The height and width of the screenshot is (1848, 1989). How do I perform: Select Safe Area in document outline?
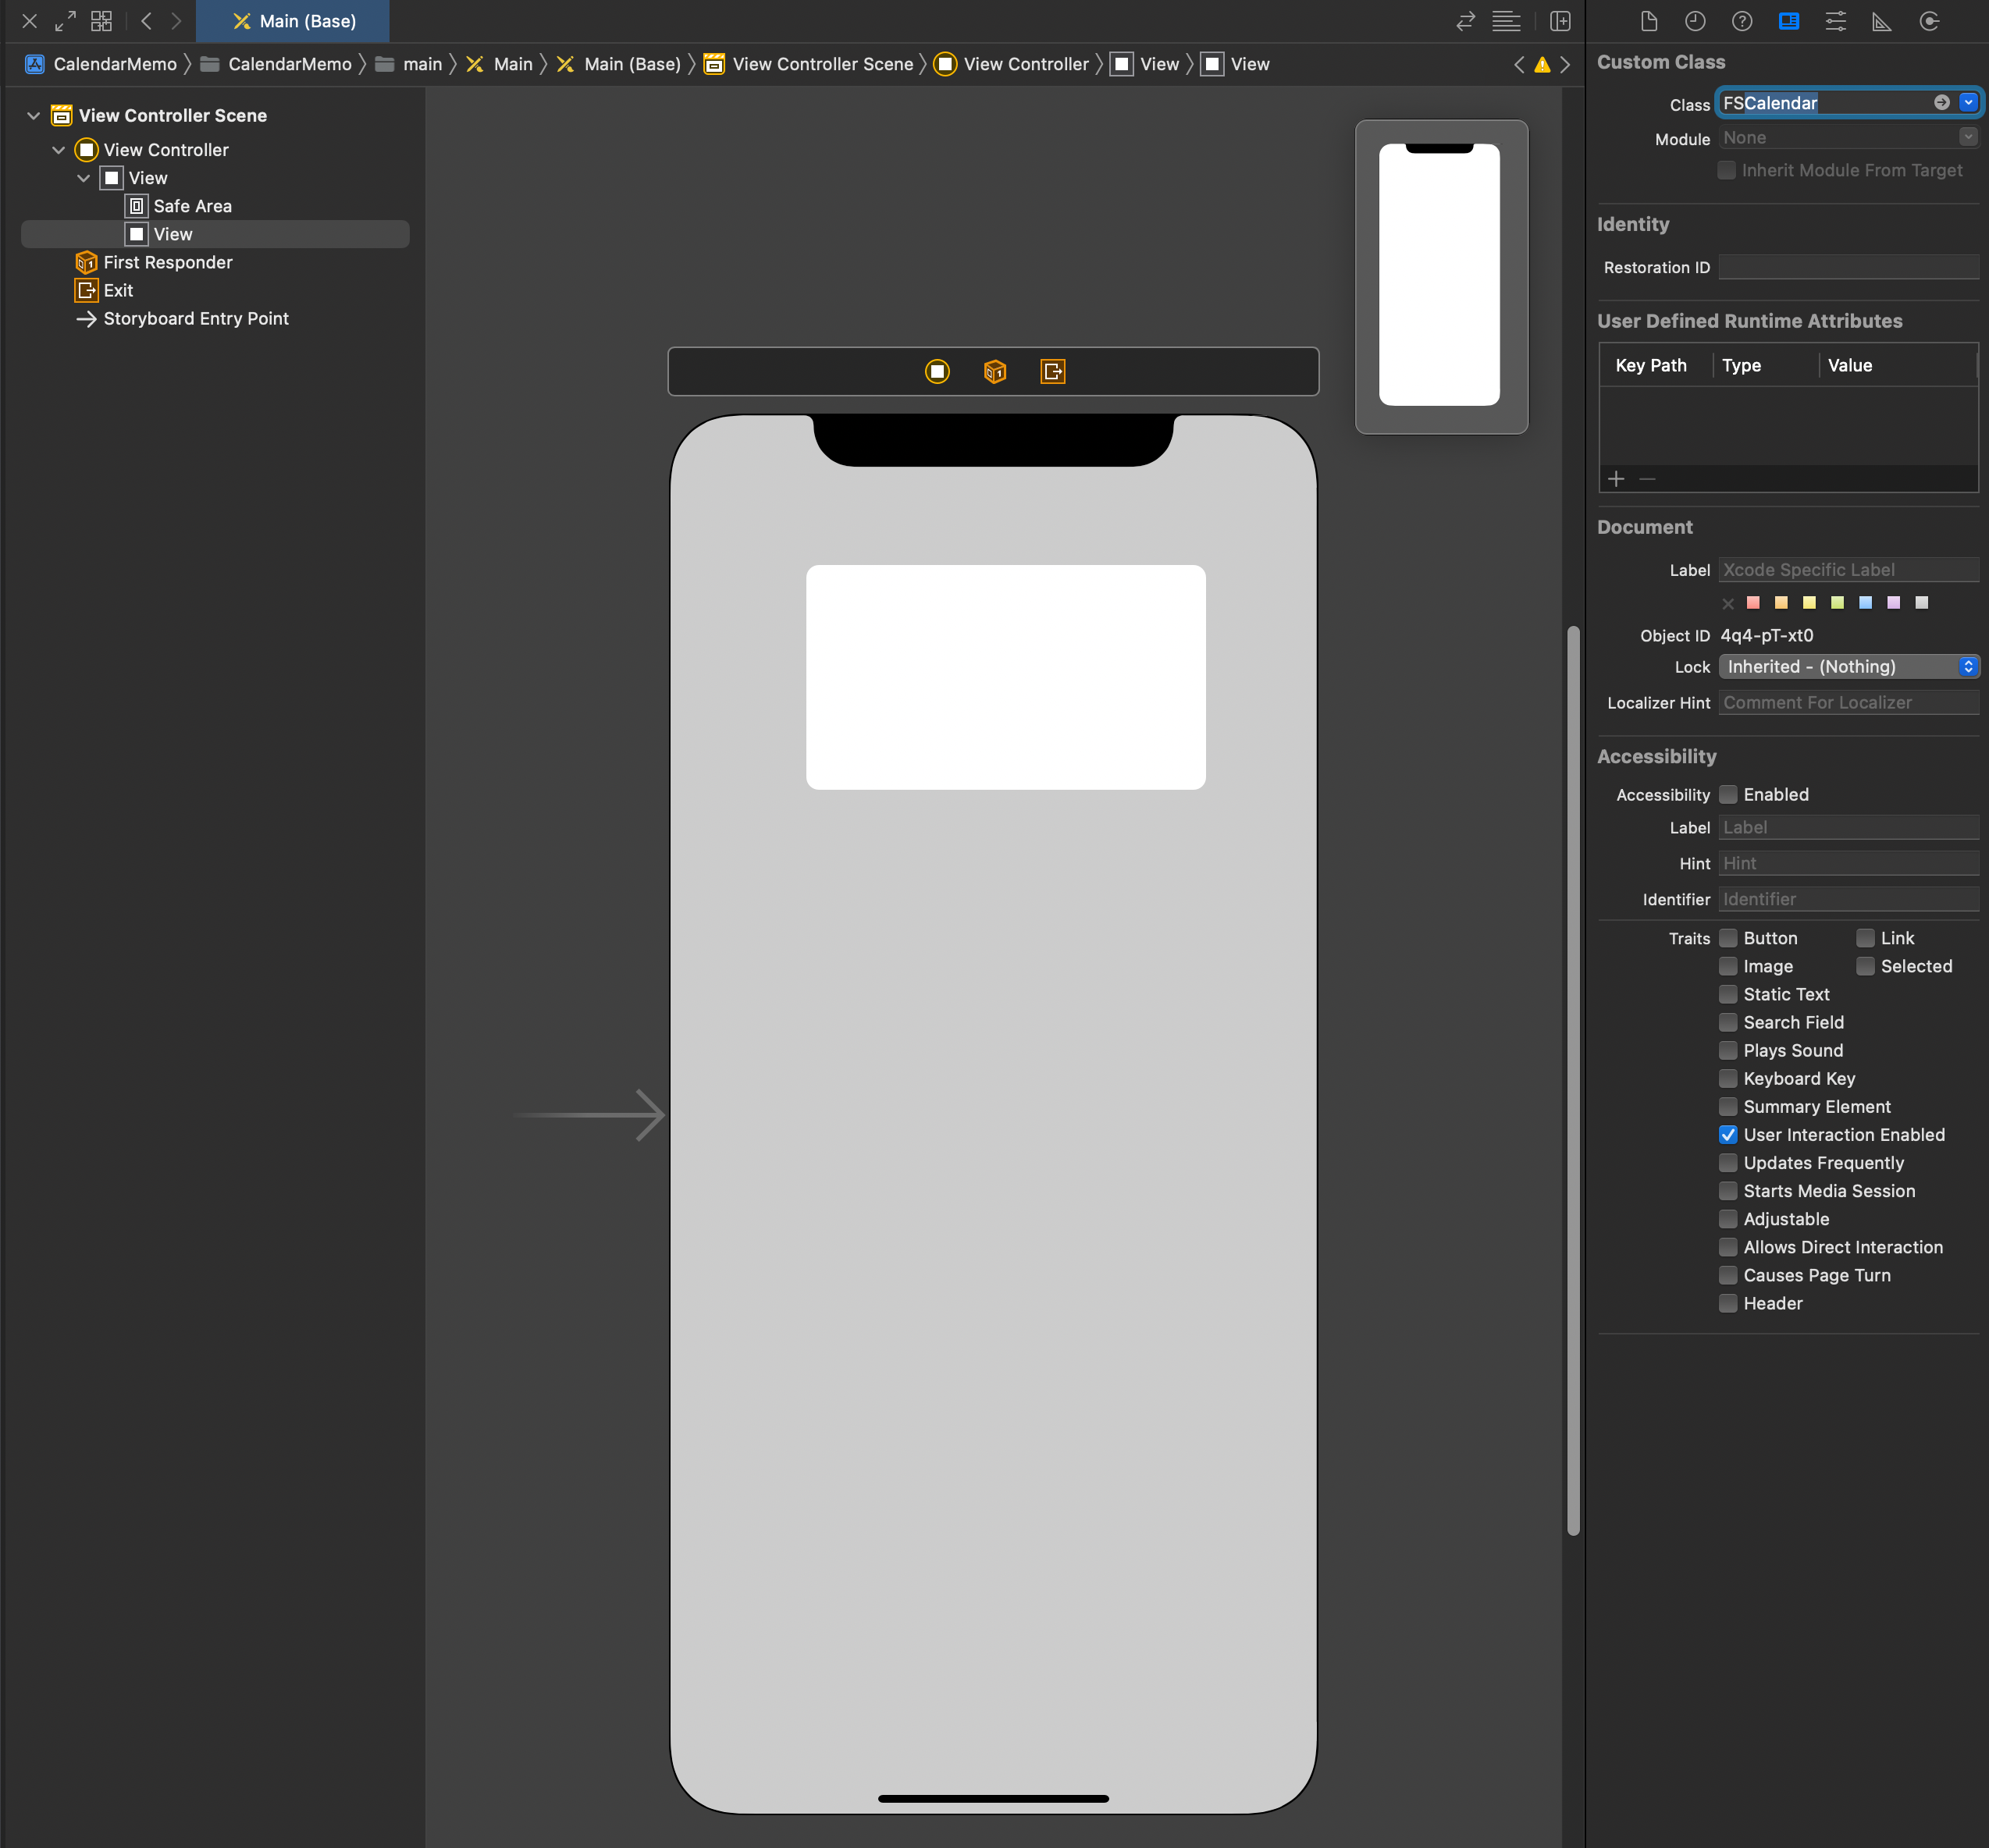[192, 206]
